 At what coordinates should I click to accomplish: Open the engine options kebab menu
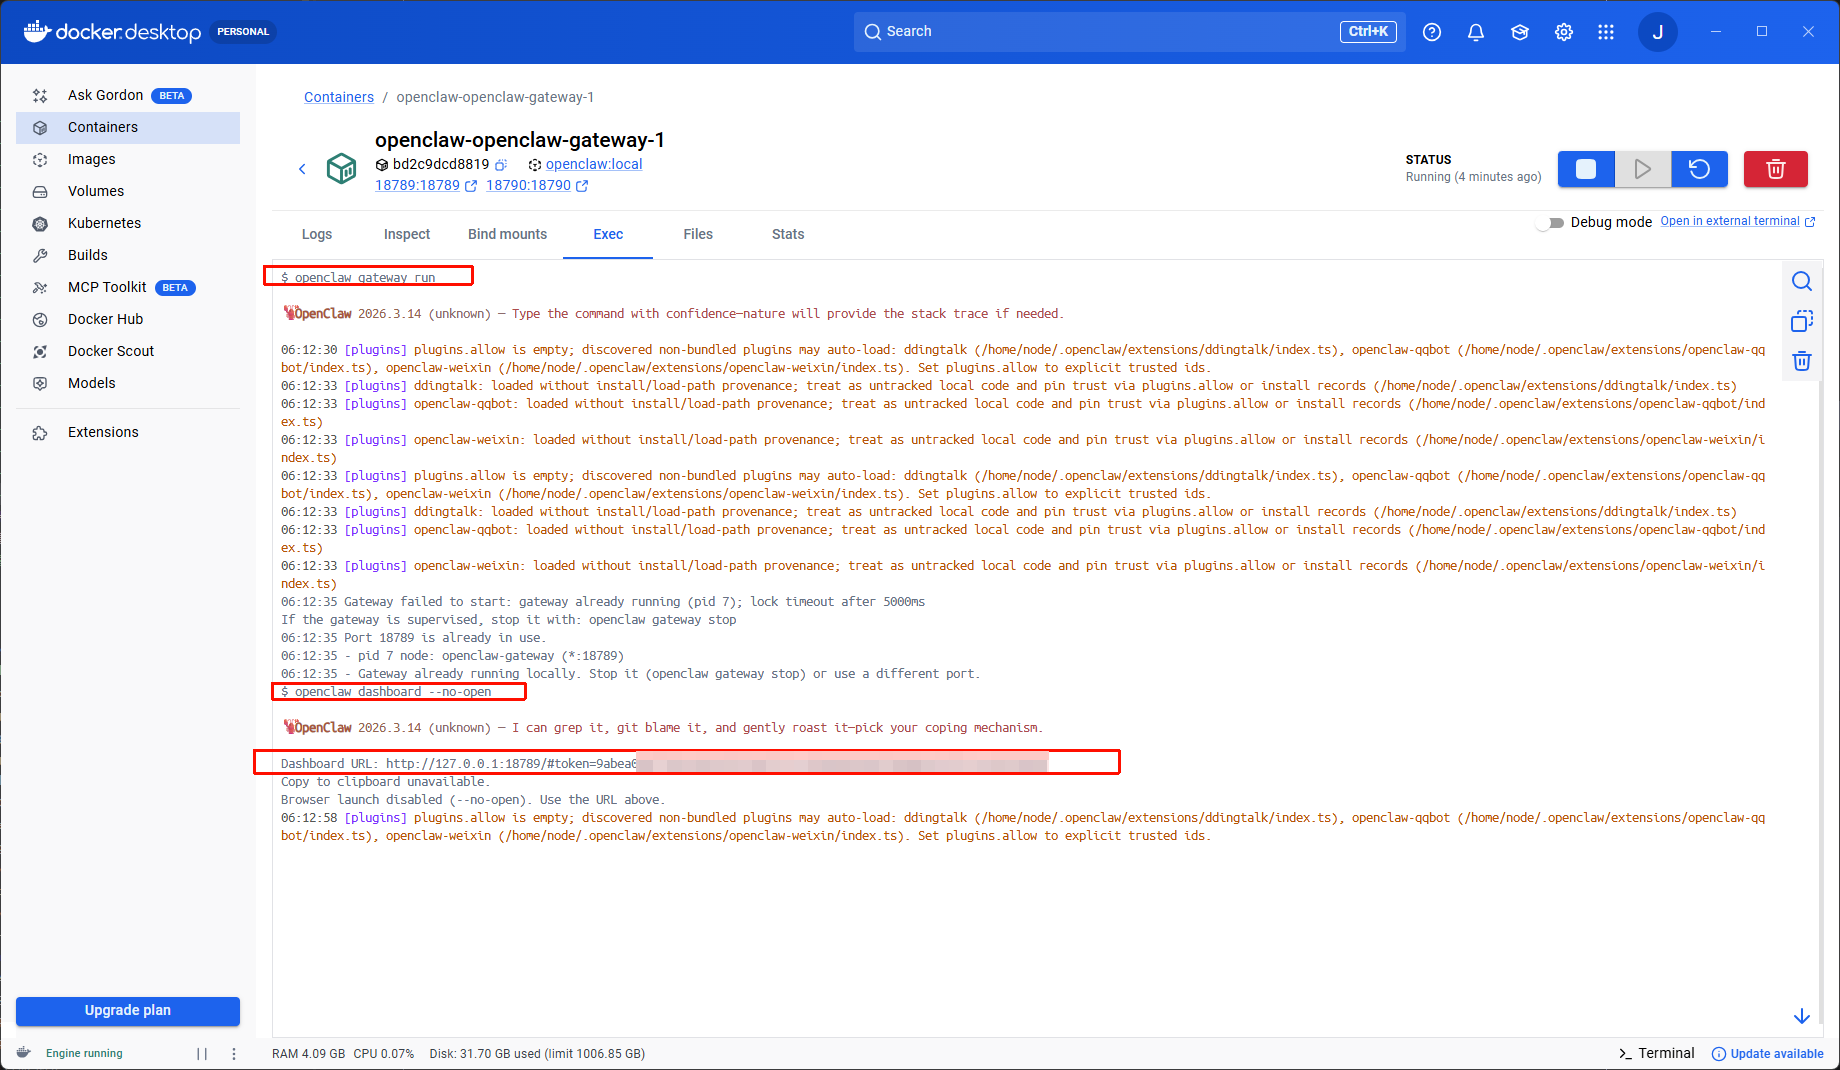[x=234, y=1053]
